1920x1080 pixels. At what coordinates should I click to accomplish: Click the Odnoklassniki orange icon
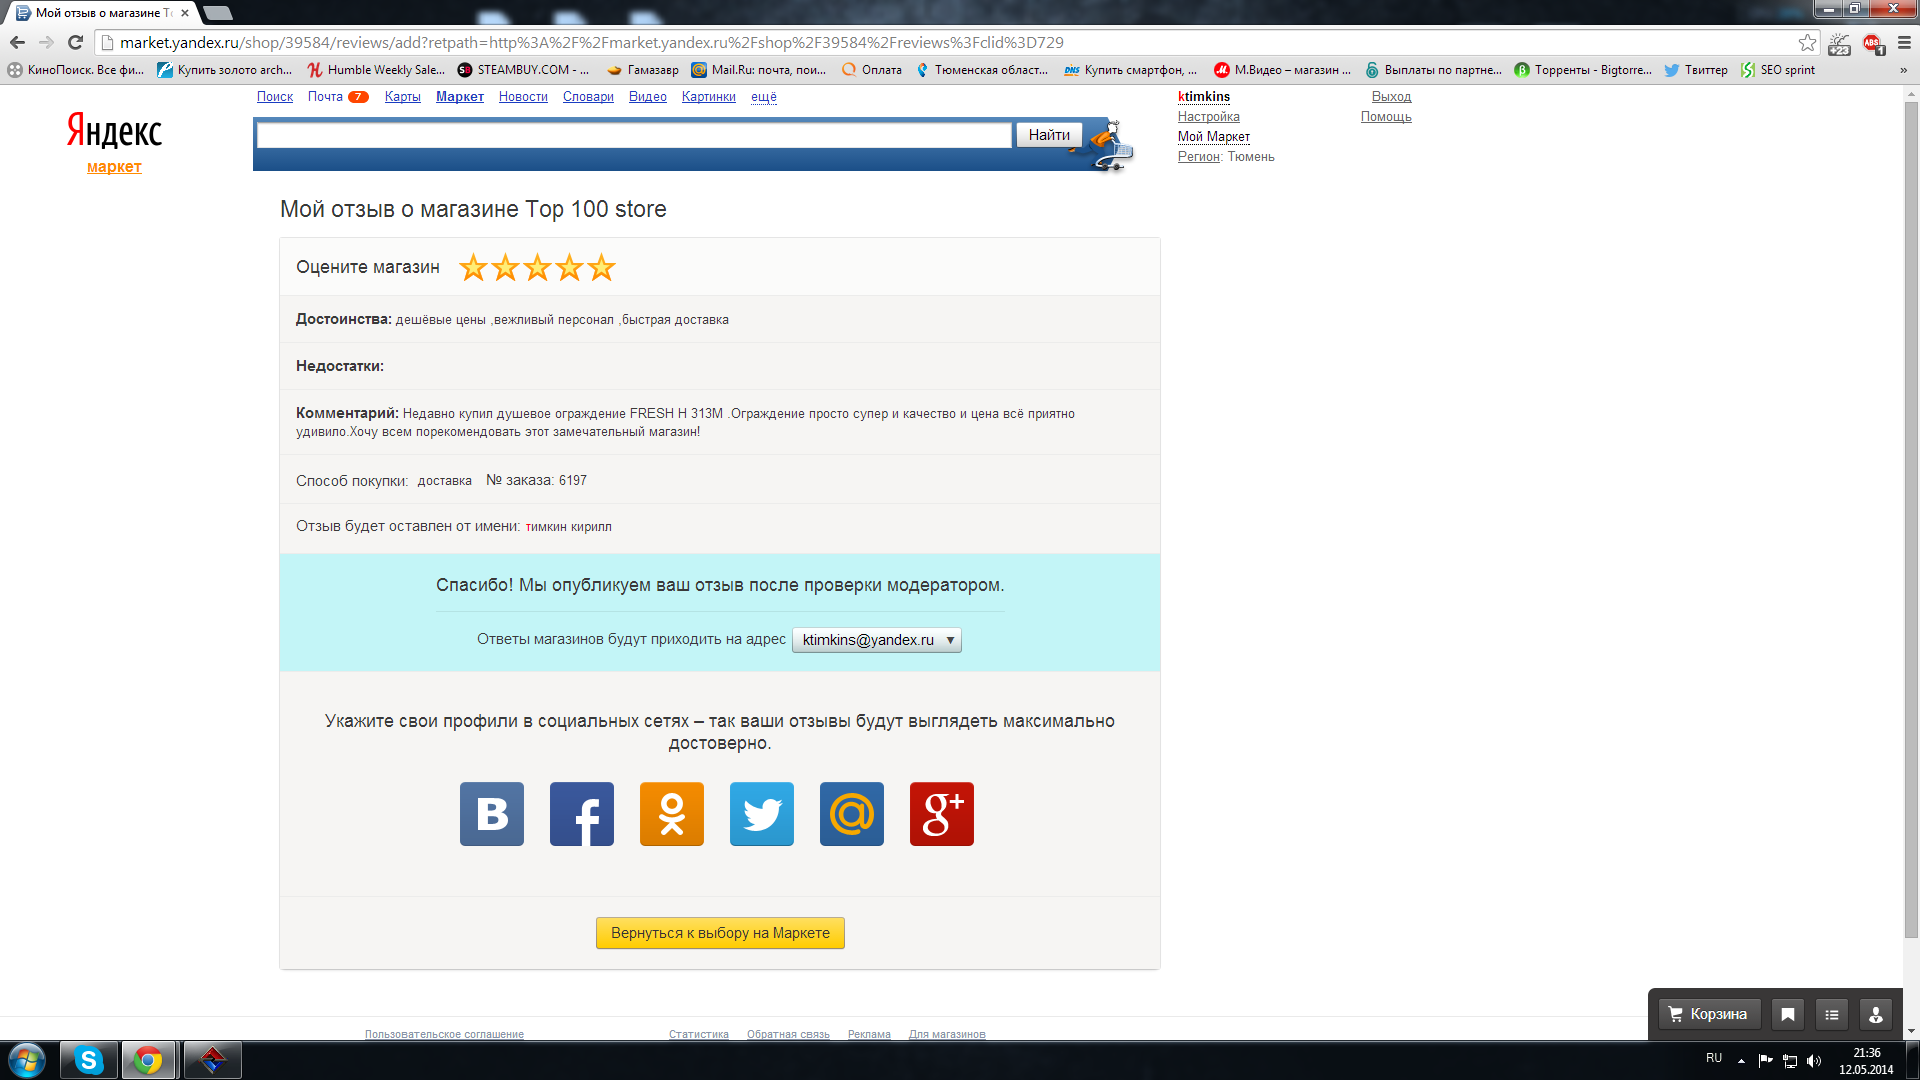(671, 814)
